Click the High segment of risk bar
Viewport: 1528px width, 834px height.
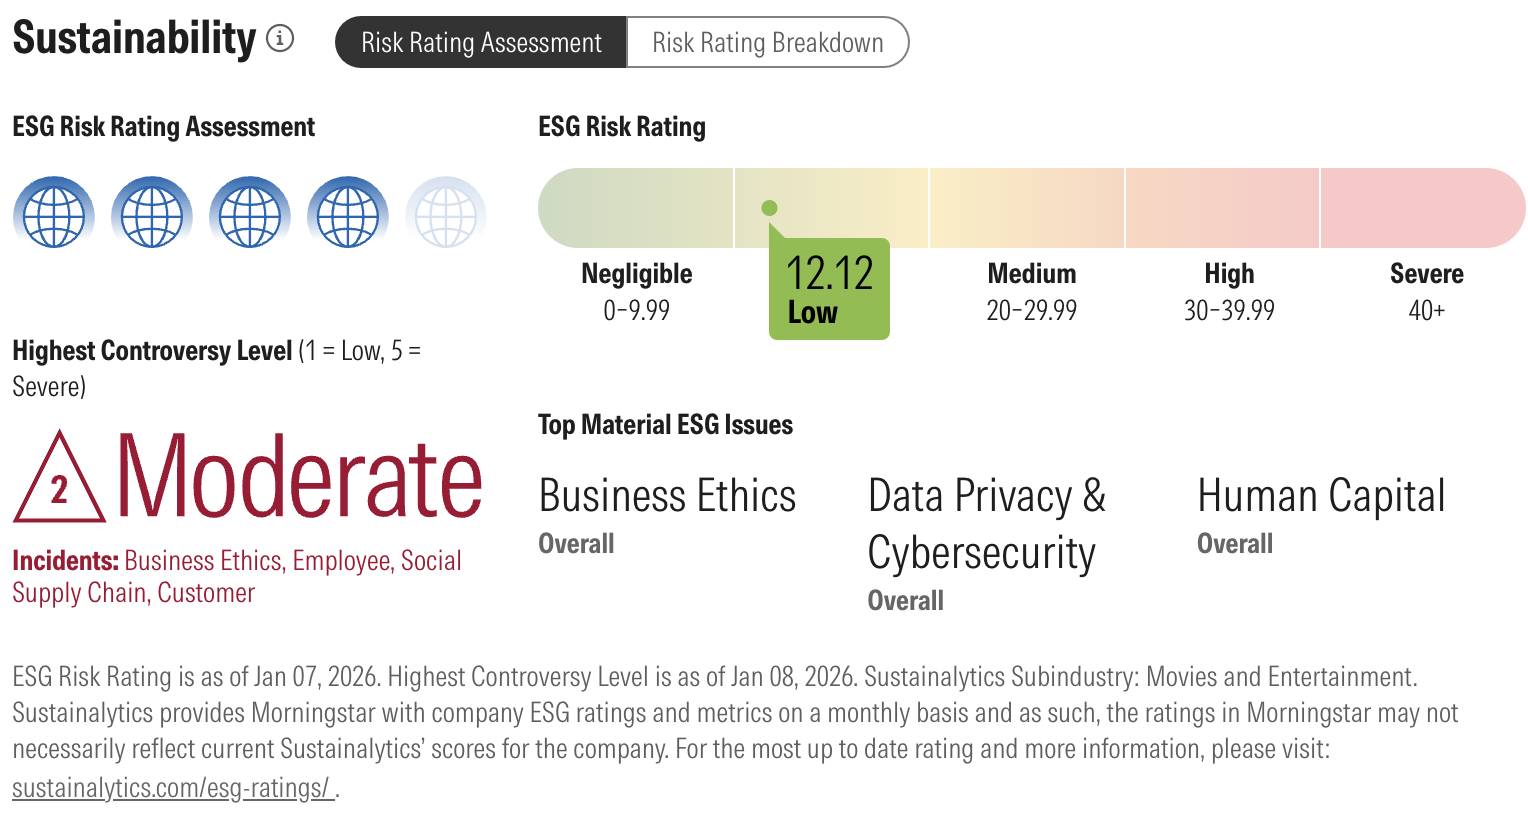pos(1222,208)
